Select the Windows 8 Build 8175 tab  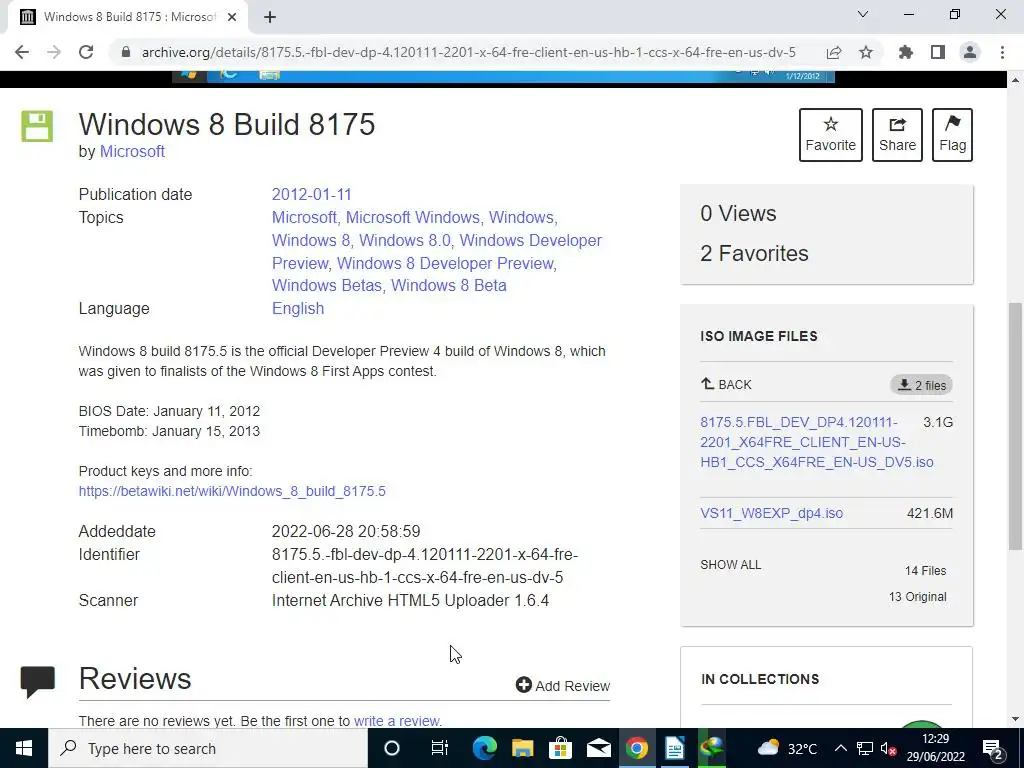point(128,17)
